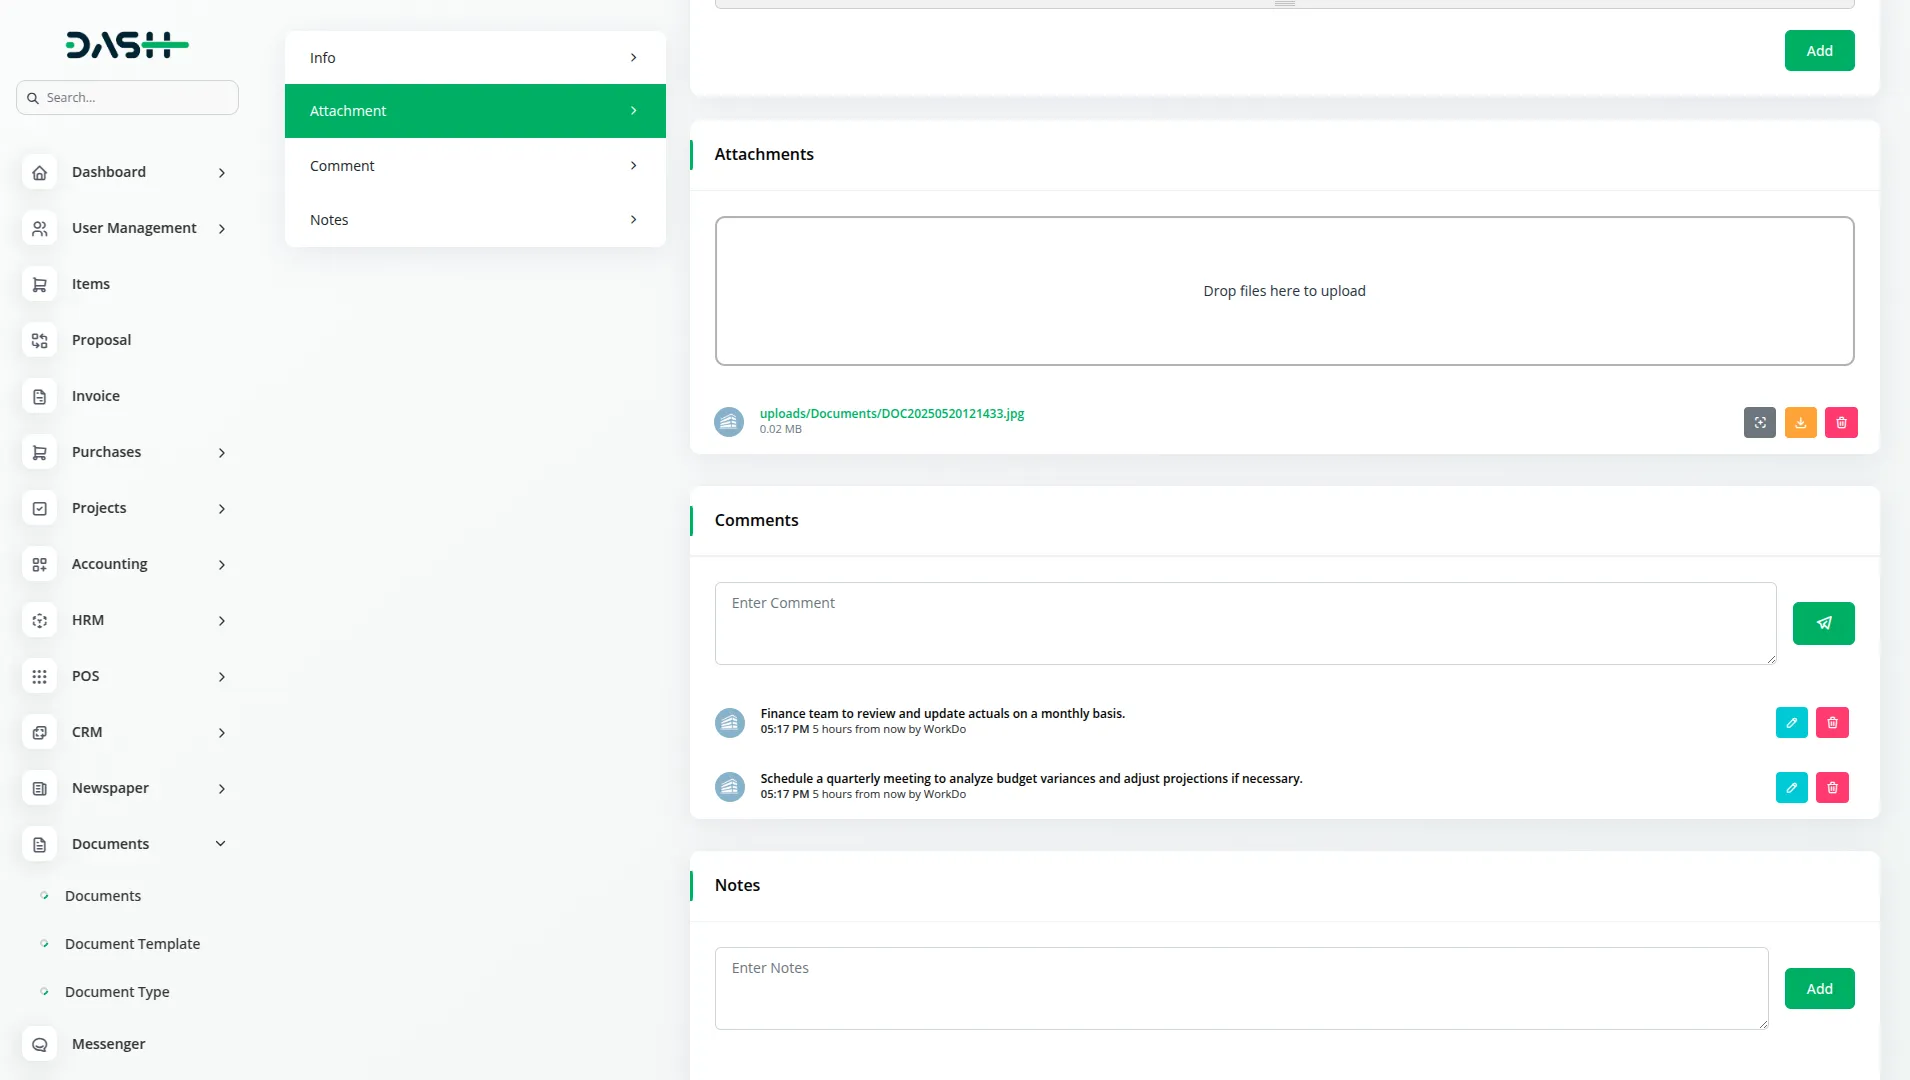Image resolution: width=1910 pixels, height=1080 pixels.
Task: Click the Add button for notes
Action: [1819, 988]
